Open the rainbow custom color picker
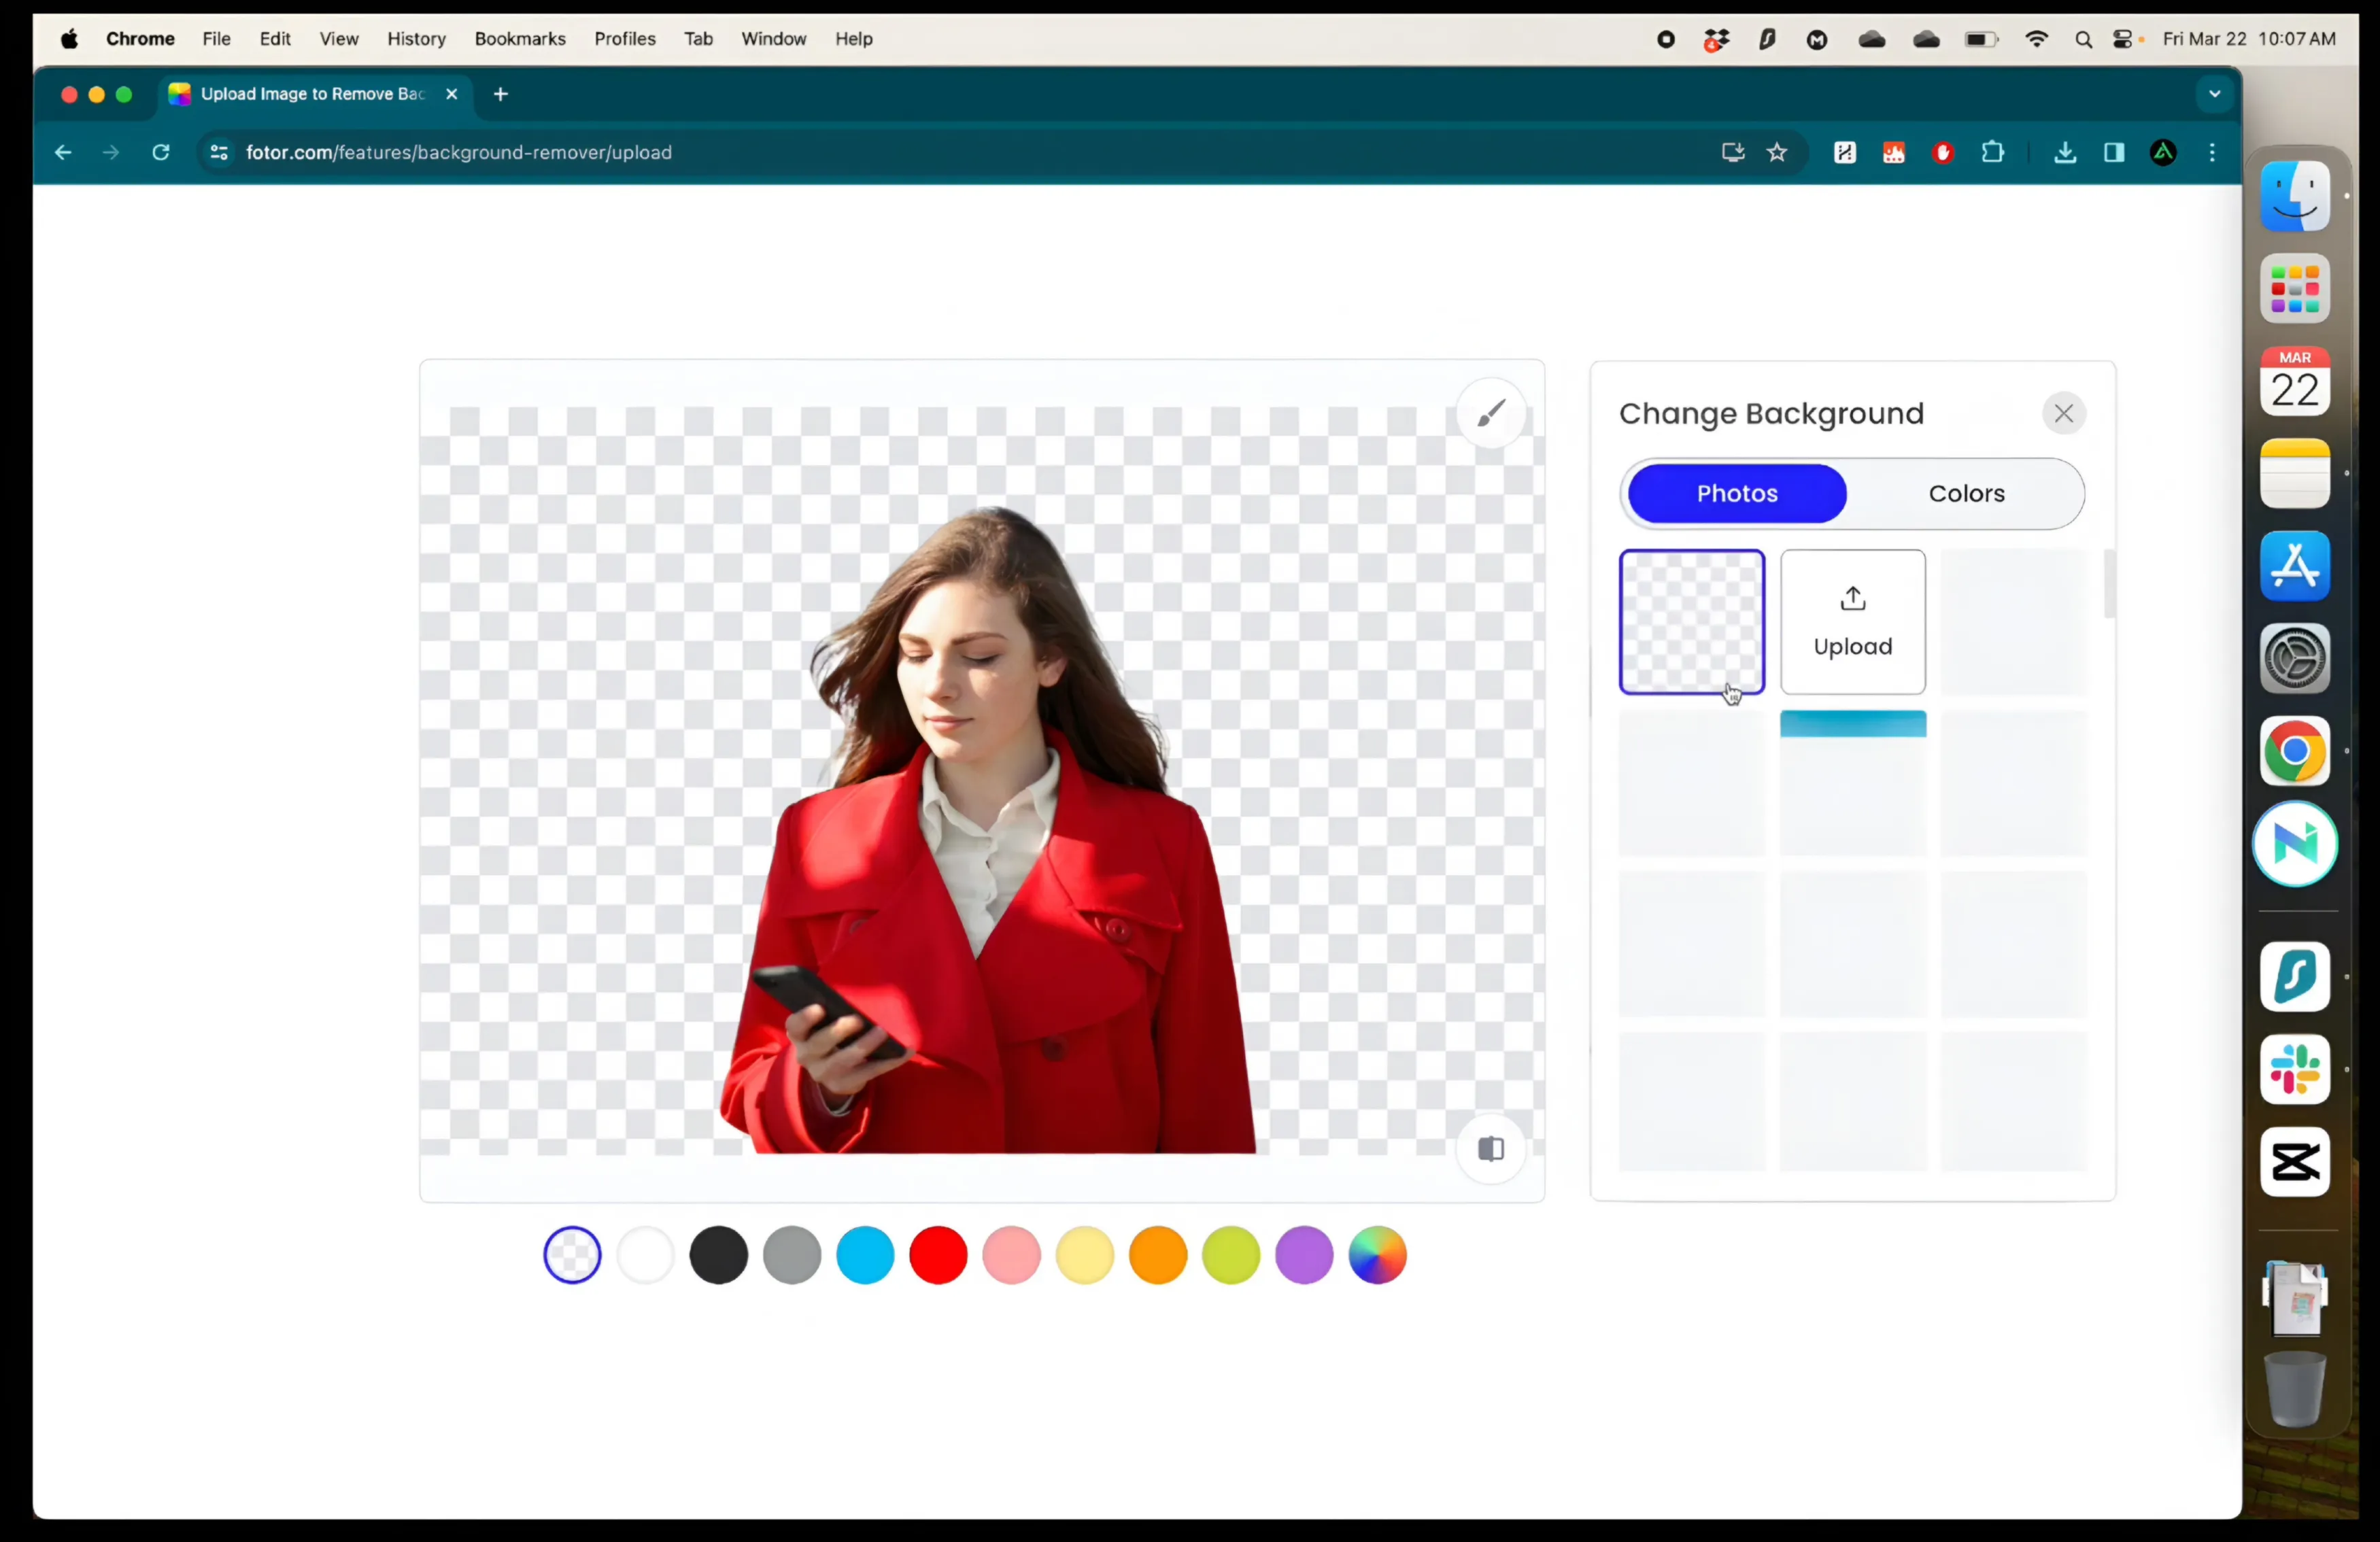The height and width of the screenshot is (1542, 2380). pos(1376,1254)
